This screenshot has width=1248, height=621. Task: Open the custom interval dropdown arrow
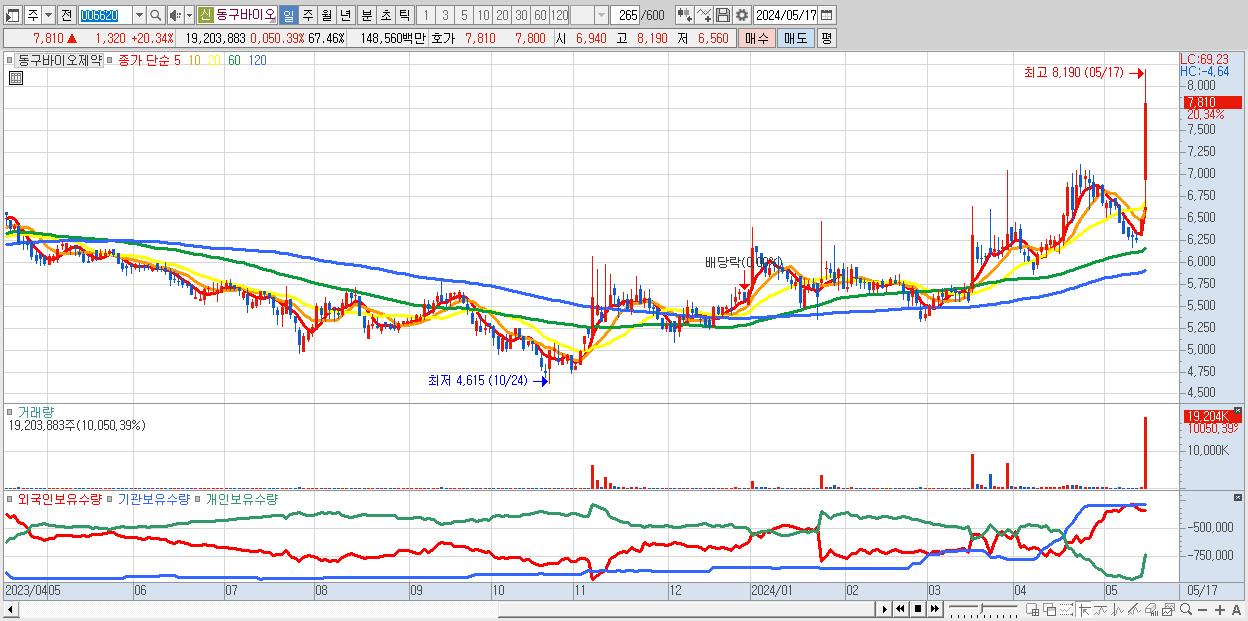(x=600, y=15)
